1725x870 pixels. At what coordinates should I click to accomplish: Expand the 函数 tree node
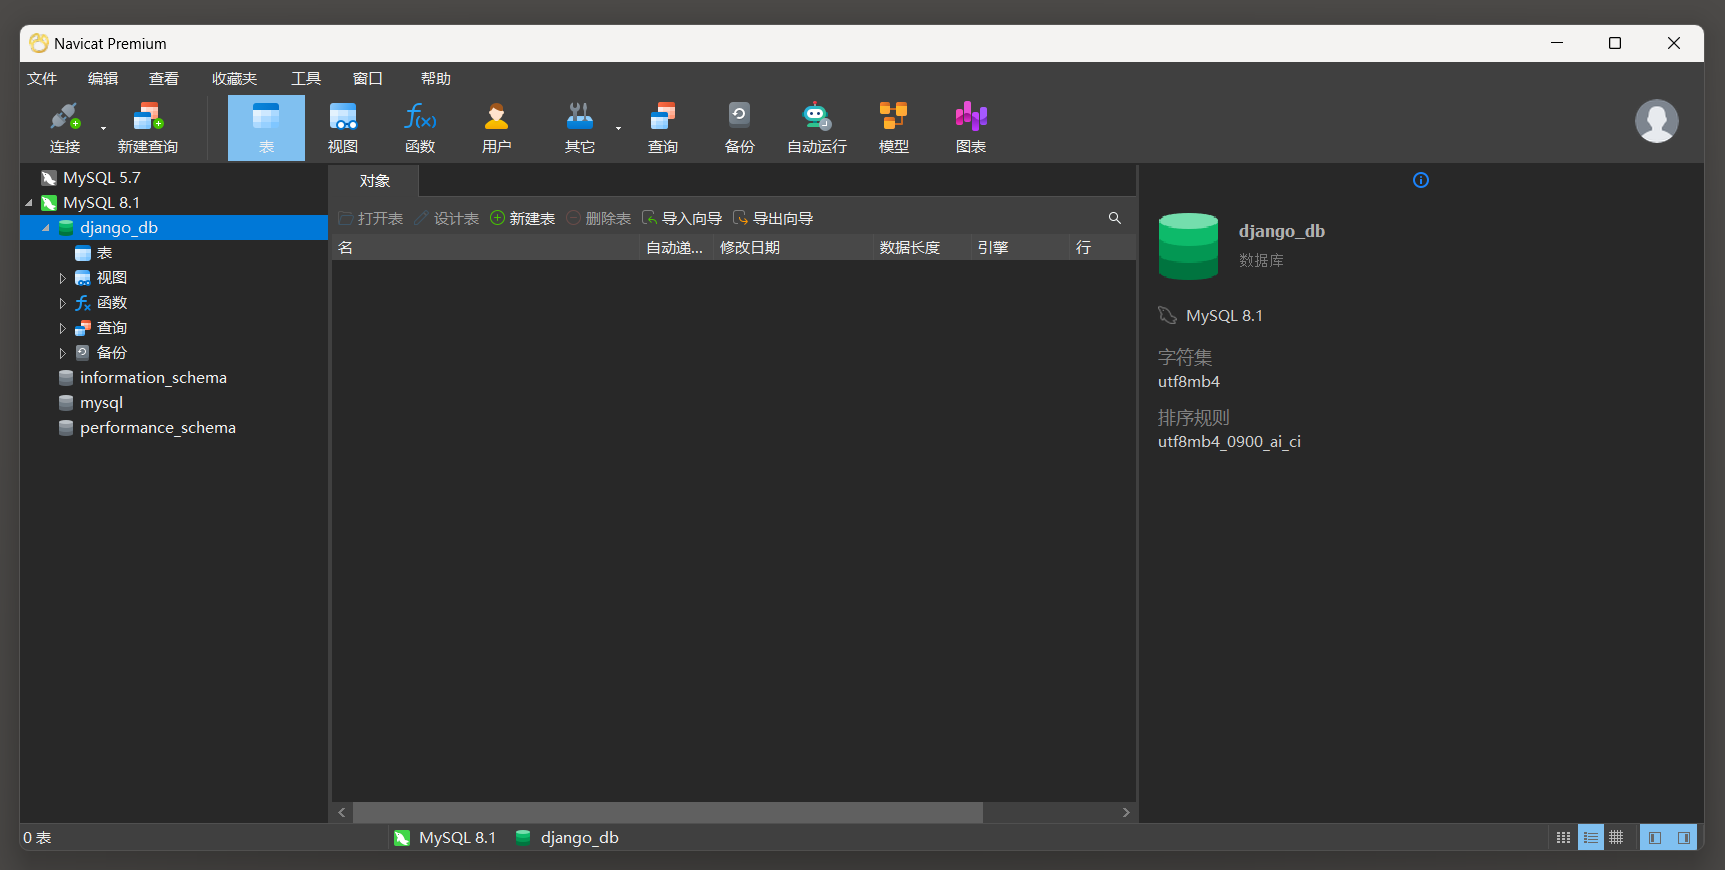pos(62,303)
